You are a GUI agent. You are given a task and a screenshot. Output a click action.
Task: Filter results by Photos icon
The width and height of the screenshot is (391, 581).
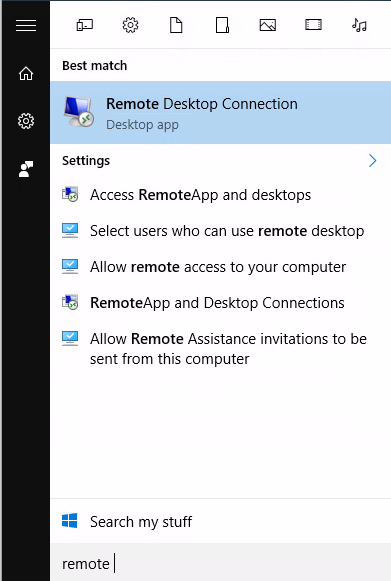(x=268, y=25)
